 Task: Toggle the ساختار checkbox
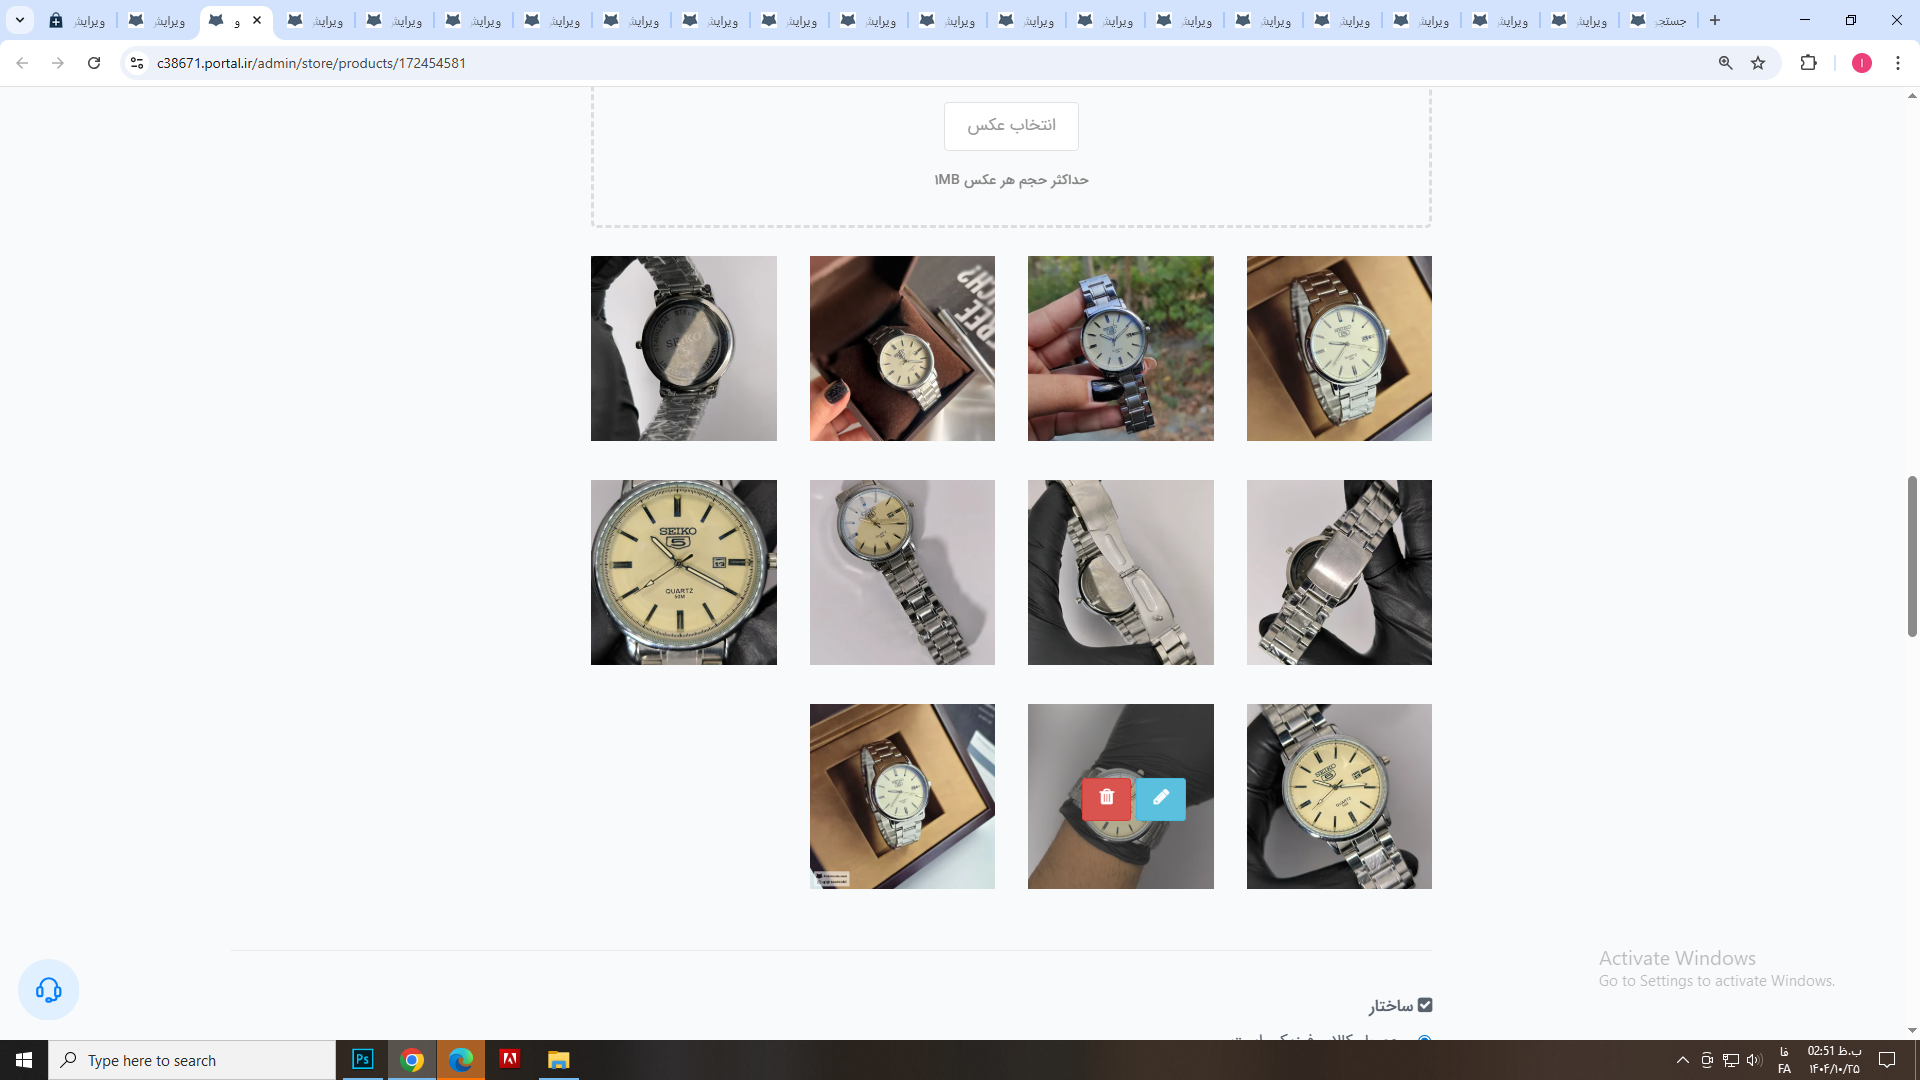(1425, 1005)
